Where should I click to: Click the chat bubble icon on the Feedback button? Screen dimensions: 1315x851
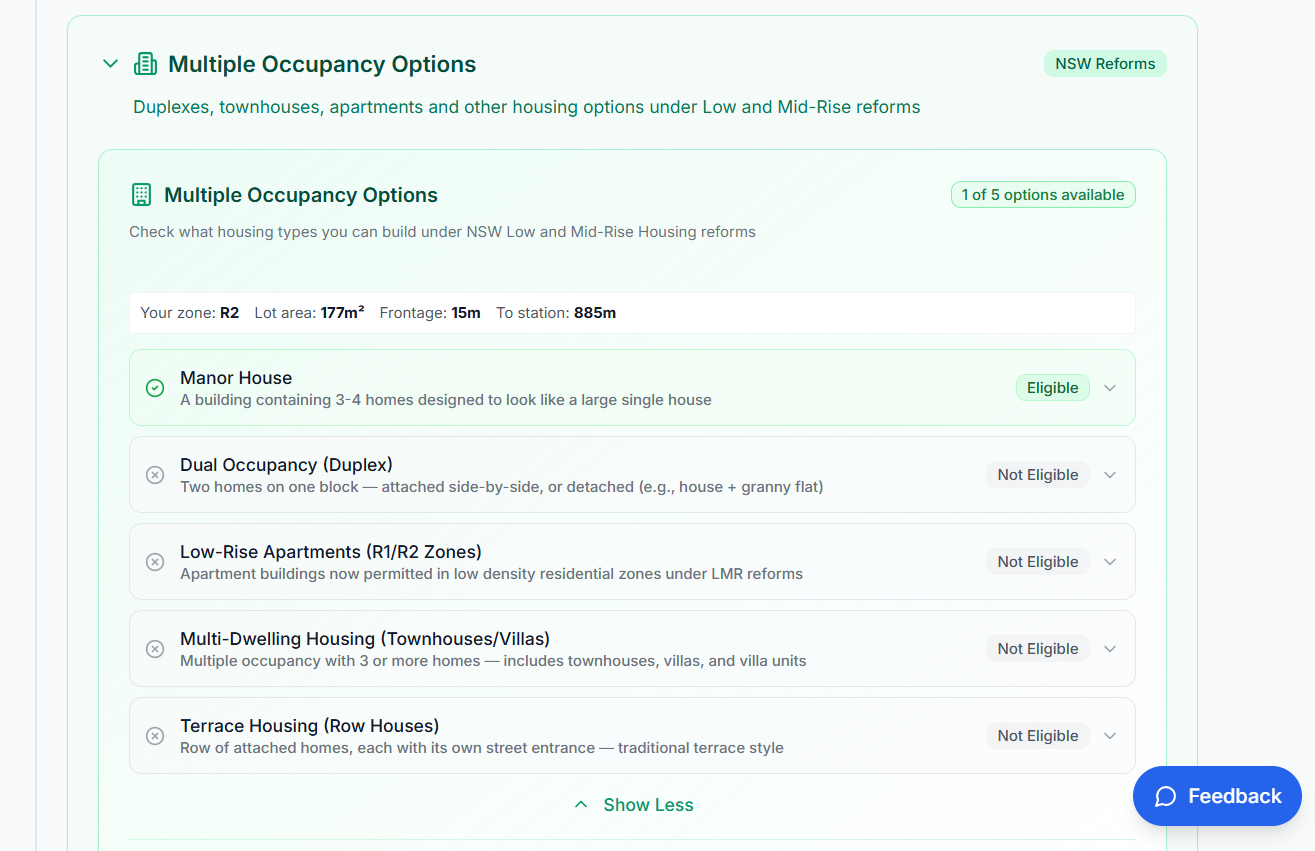(1167, 796)
